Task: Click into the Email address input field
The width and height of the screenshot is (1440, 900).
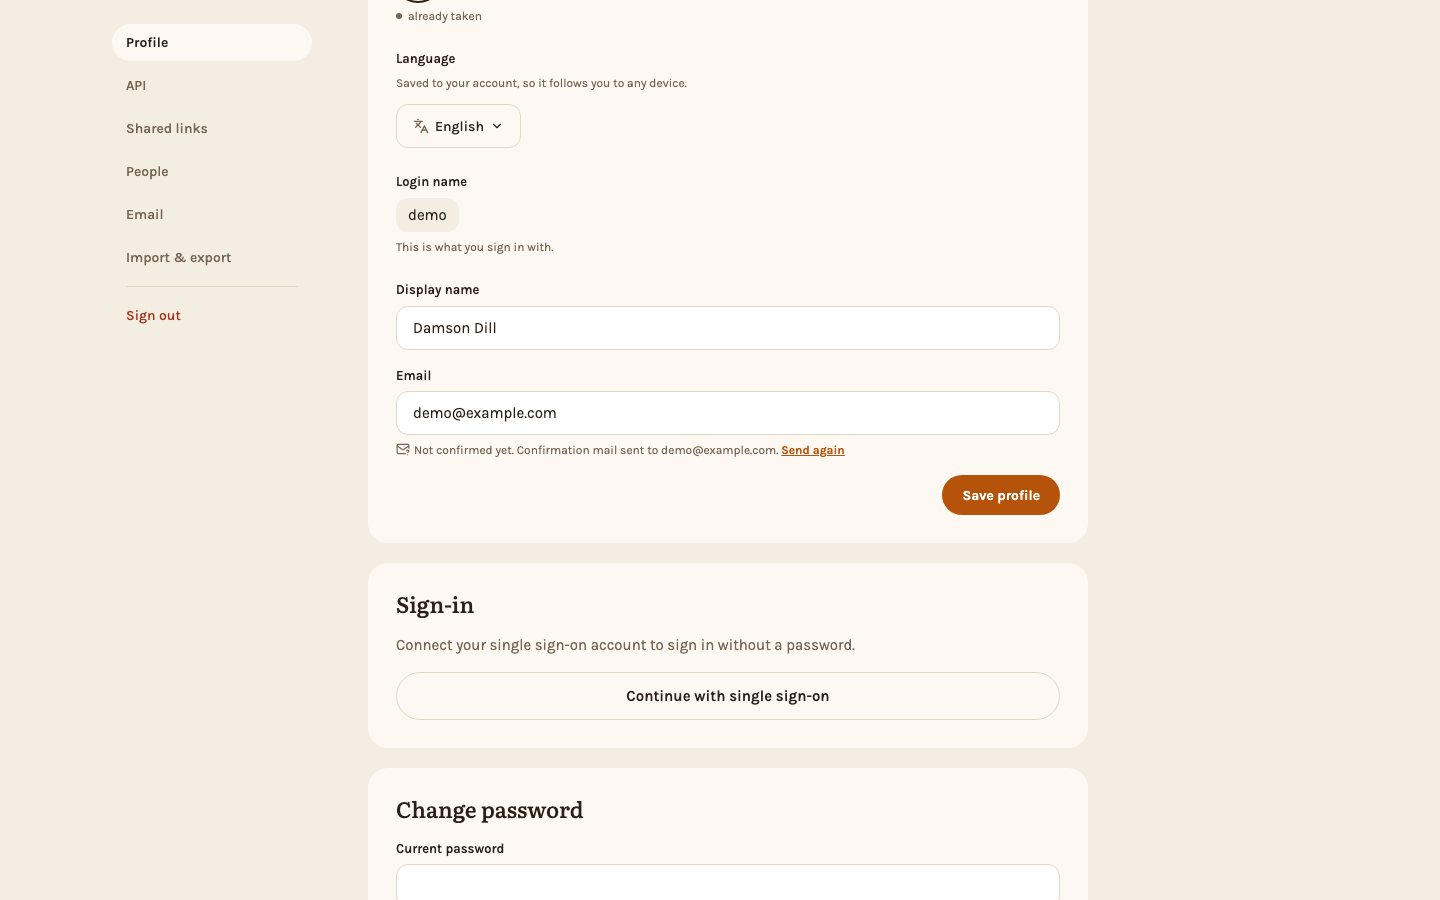Action: [x=728, y=413]
